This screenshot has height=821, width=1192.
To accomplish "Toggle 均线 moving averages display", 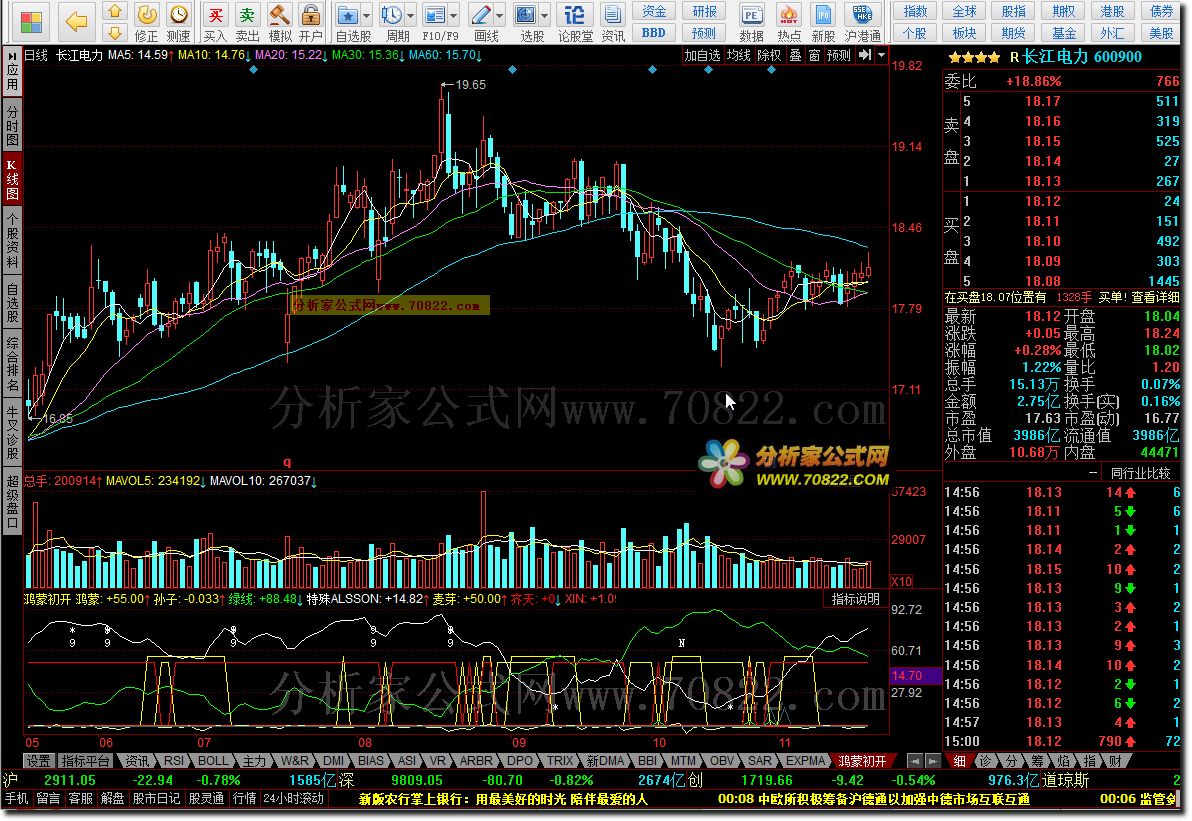I will 738,55.
